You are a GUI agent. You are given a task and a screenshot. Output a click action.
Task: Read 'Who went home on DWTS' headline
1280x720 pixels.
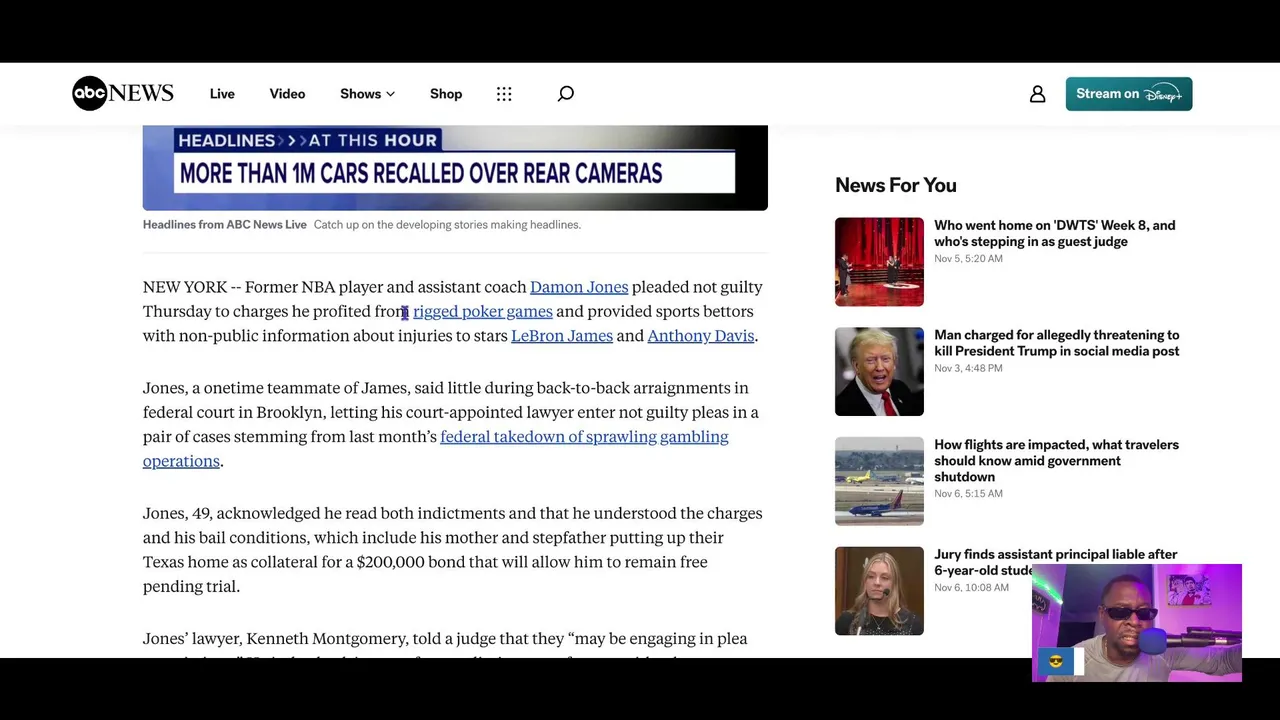tap(1055, 233)
